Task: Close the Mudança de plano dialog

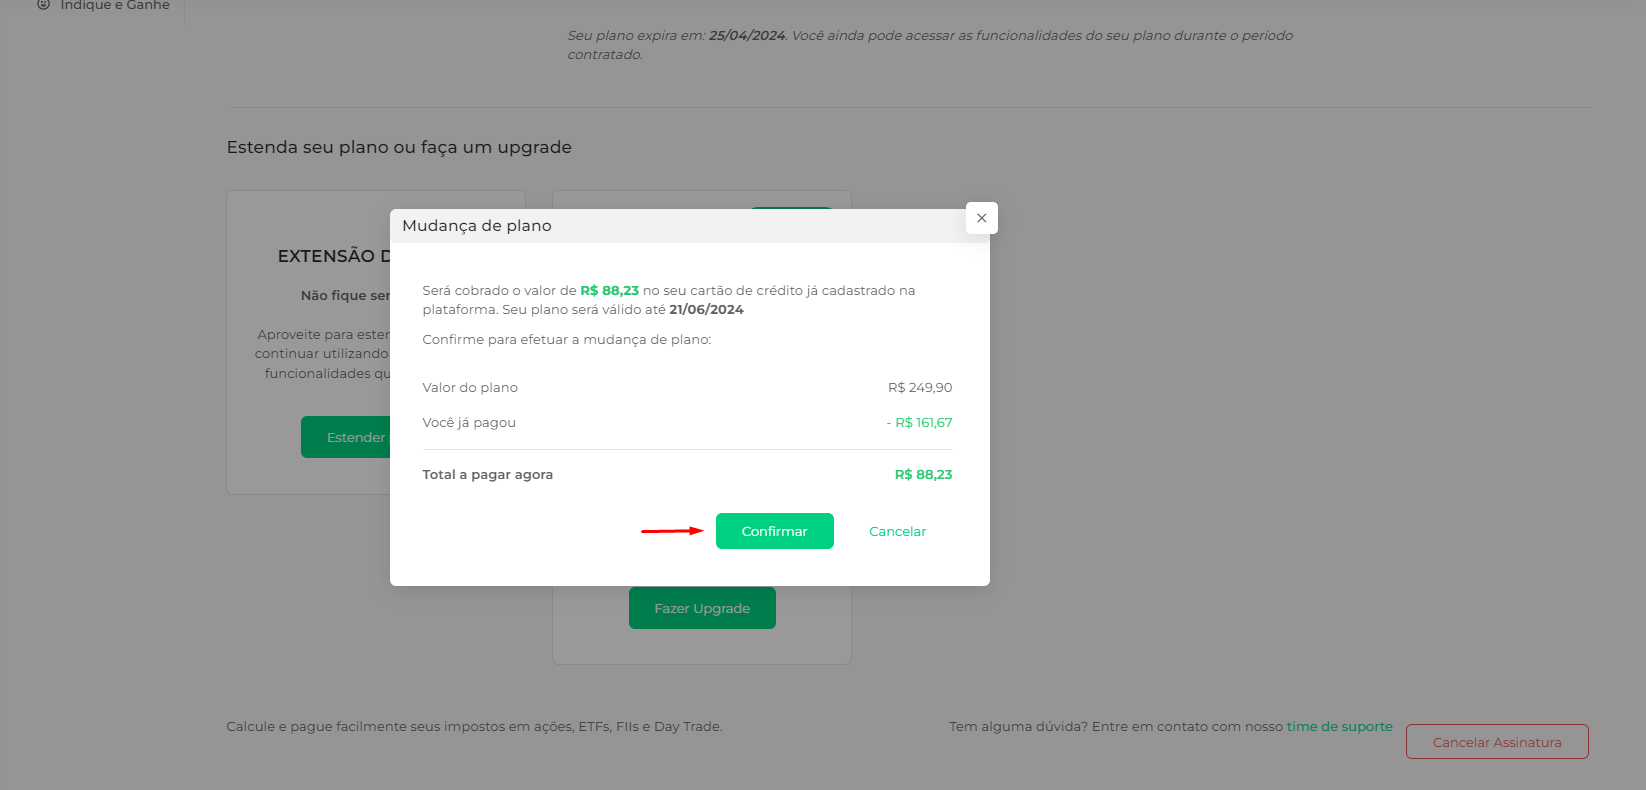Action: (x=982, y=218)
